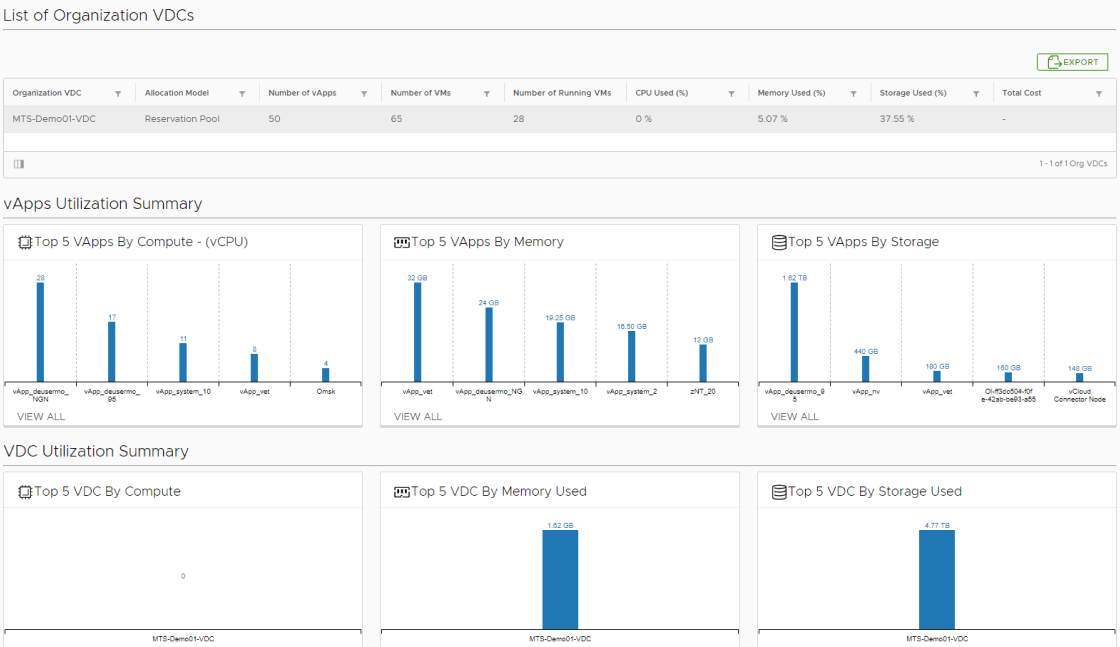This screenshot has width=1120, height=647.
Task: Open the column visibility toggle below the table
Action: [19, 164]
